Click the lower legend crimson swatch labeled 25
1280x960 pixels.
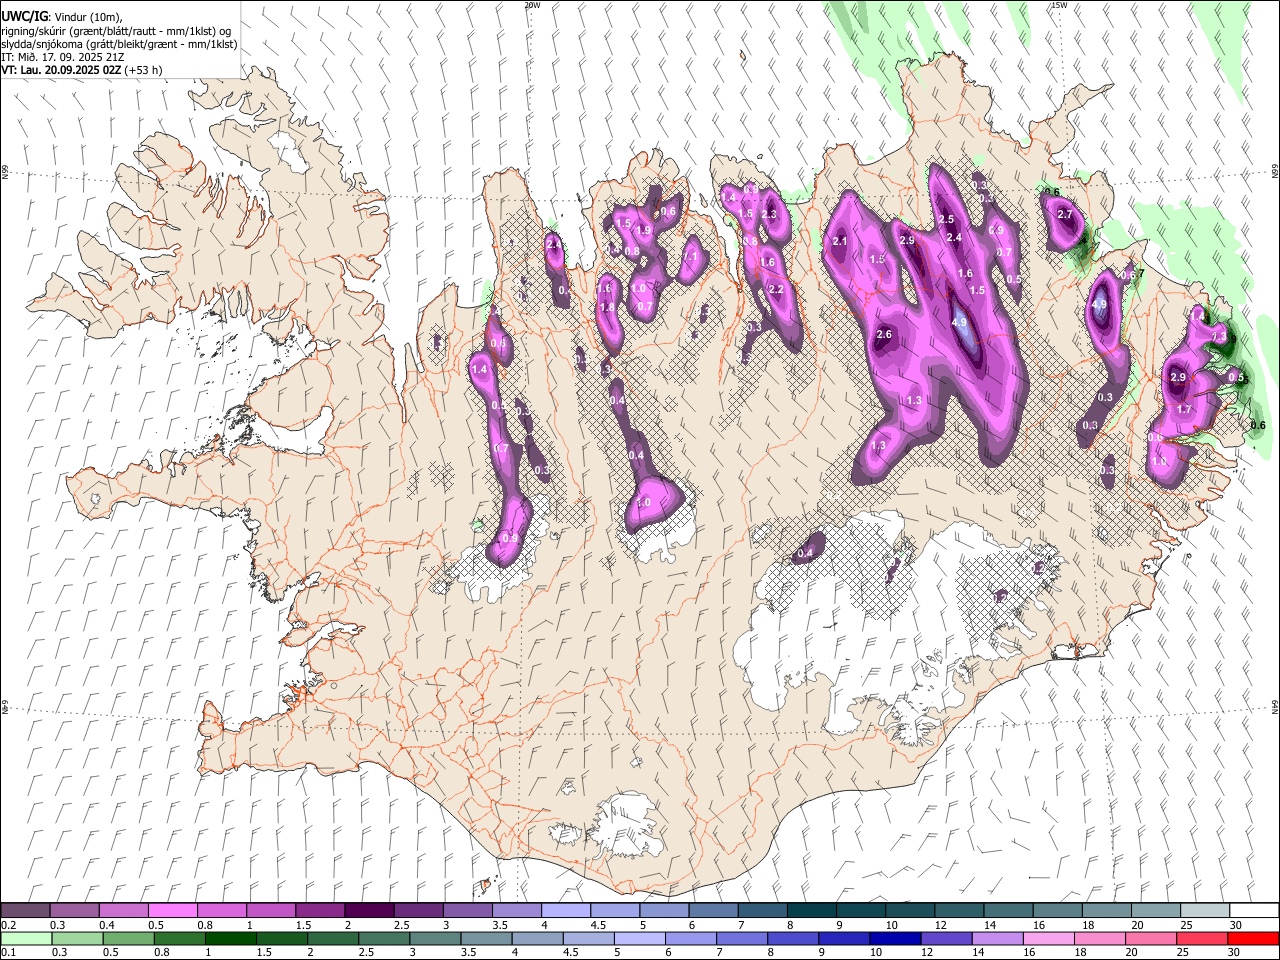[x=1201, y=938]
